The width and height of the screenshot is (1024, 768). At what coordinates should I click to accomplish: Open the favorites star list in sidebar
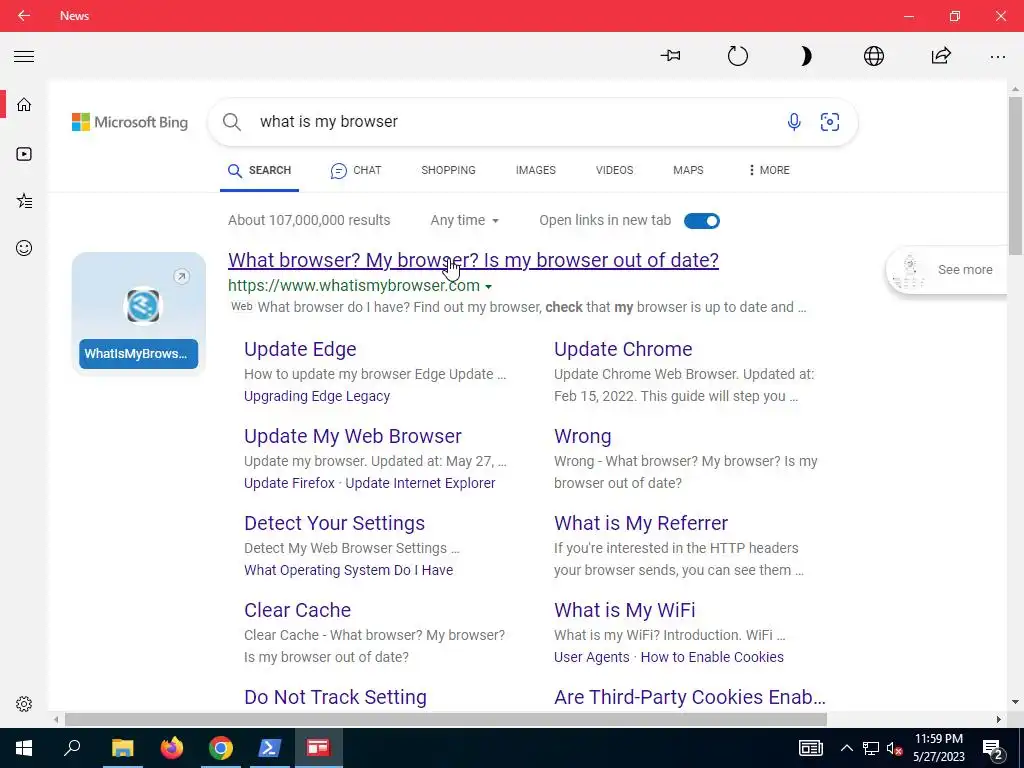[24, 201]
